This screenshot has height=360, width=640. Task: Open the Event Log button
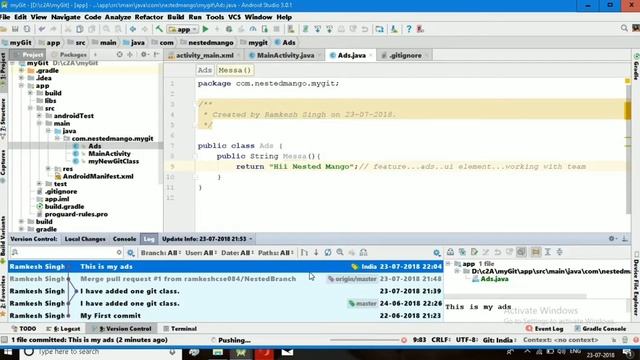pyautogui.click(x=544, y=329)
